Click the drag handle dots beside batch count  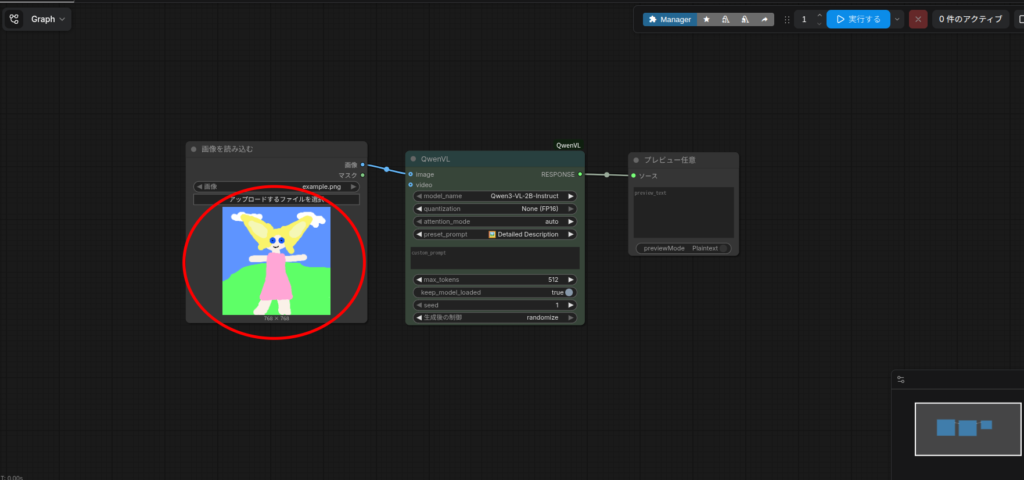(x=787, y=19)
